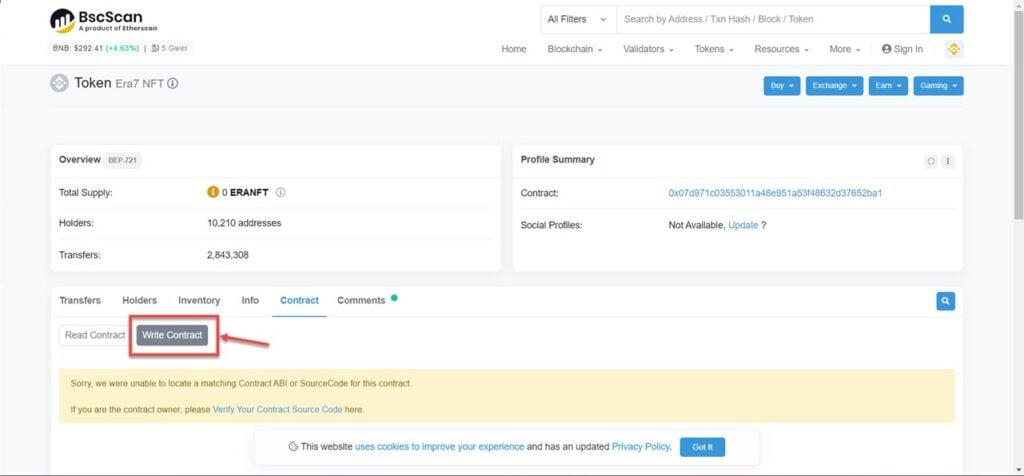Expand the Resources menu
Viewport: 1024px width, 476px height.
tap(781, 49)
